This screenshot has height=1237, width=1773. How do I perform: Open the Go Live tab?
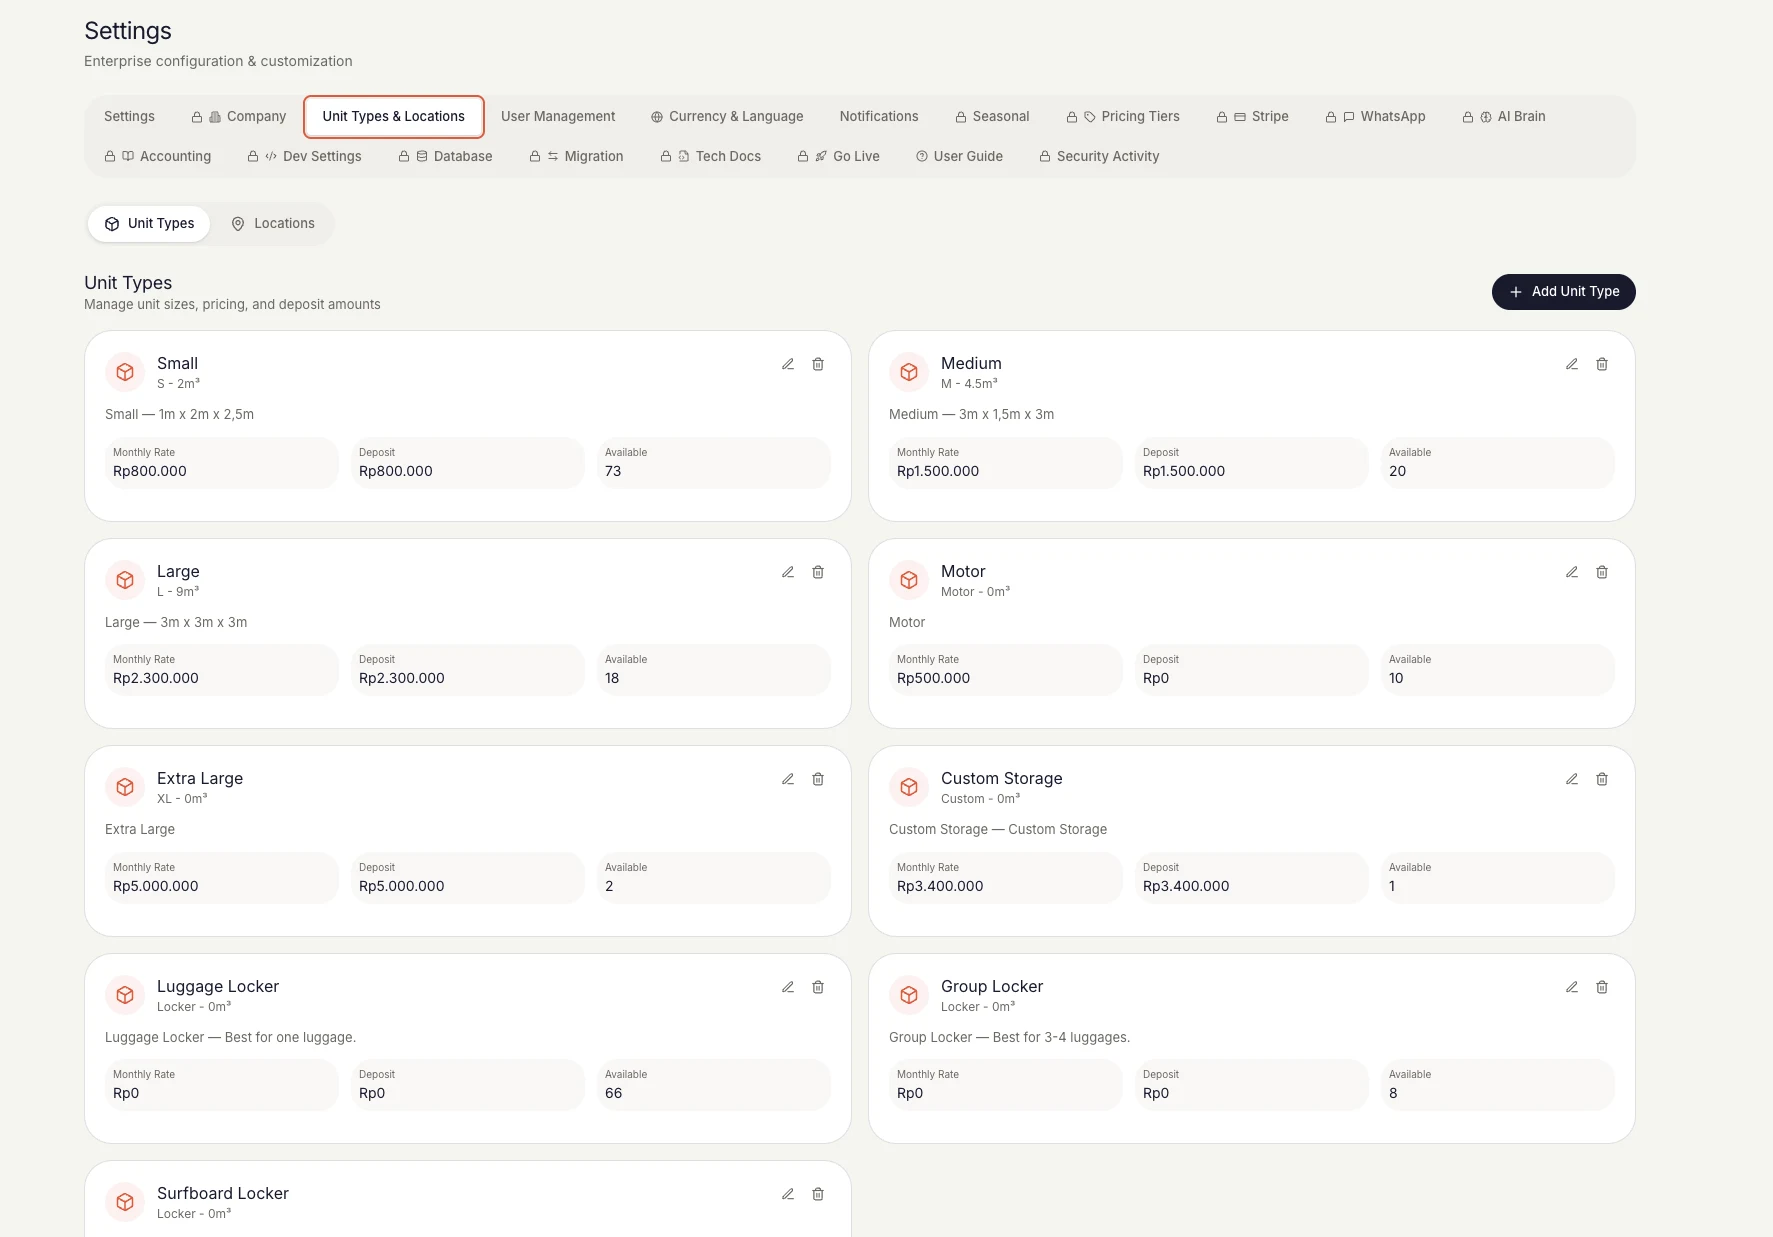point(839,157)
